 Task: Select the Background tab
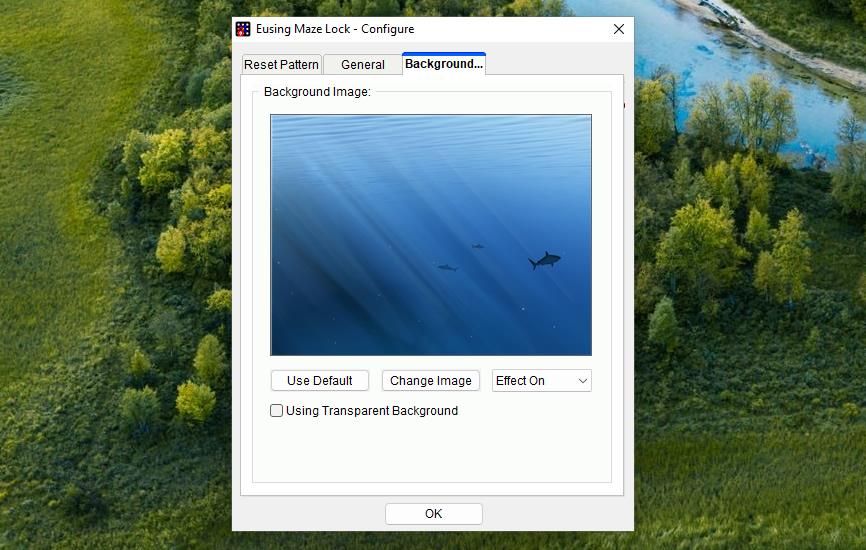(443, 64)
